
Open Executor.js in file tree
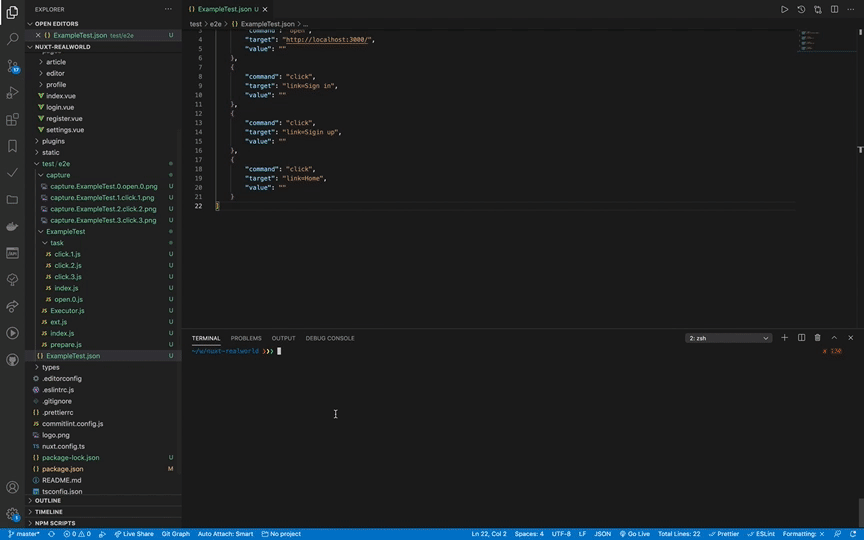[x=67, y=311]
